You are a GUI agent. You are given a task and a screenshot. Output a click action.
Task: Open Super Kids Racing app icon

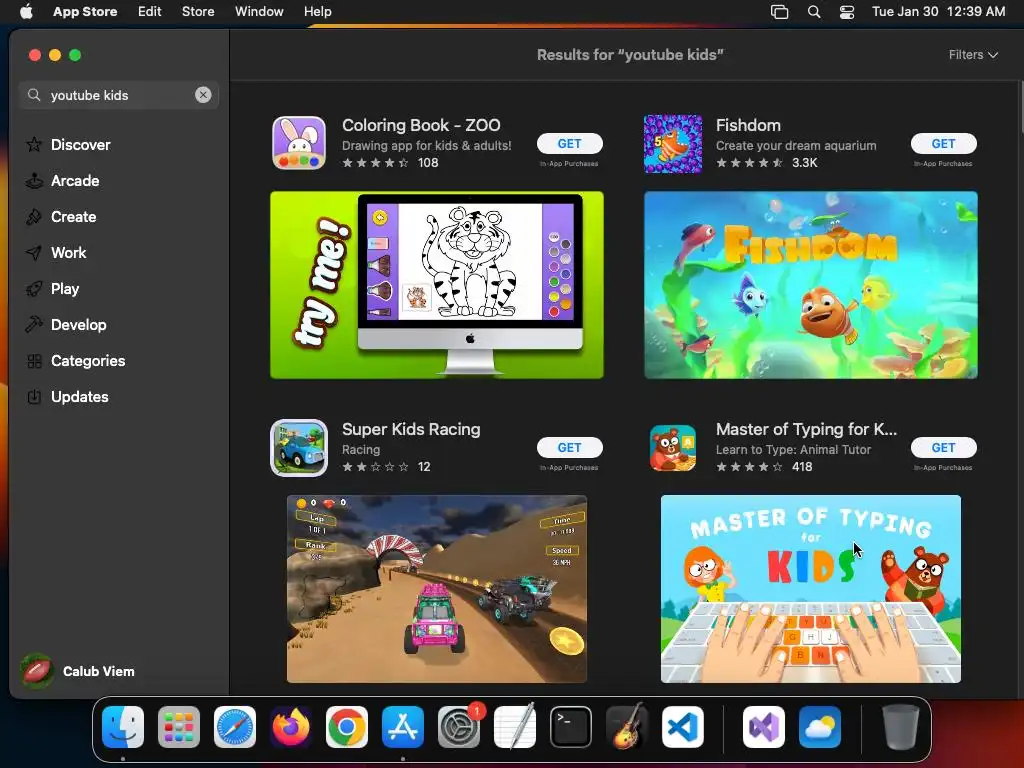pos(299,448)
